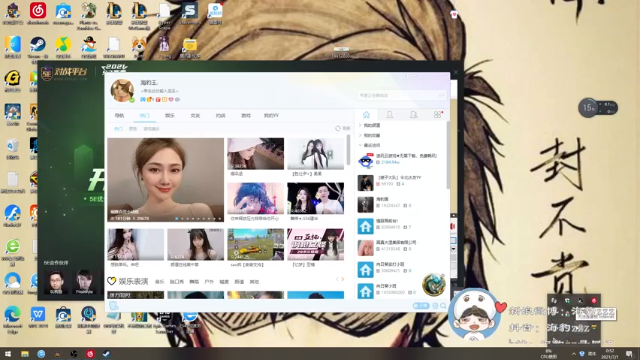Click the search magnifier in YY bottom bar

pyautogui.click(x=443, y=305)
